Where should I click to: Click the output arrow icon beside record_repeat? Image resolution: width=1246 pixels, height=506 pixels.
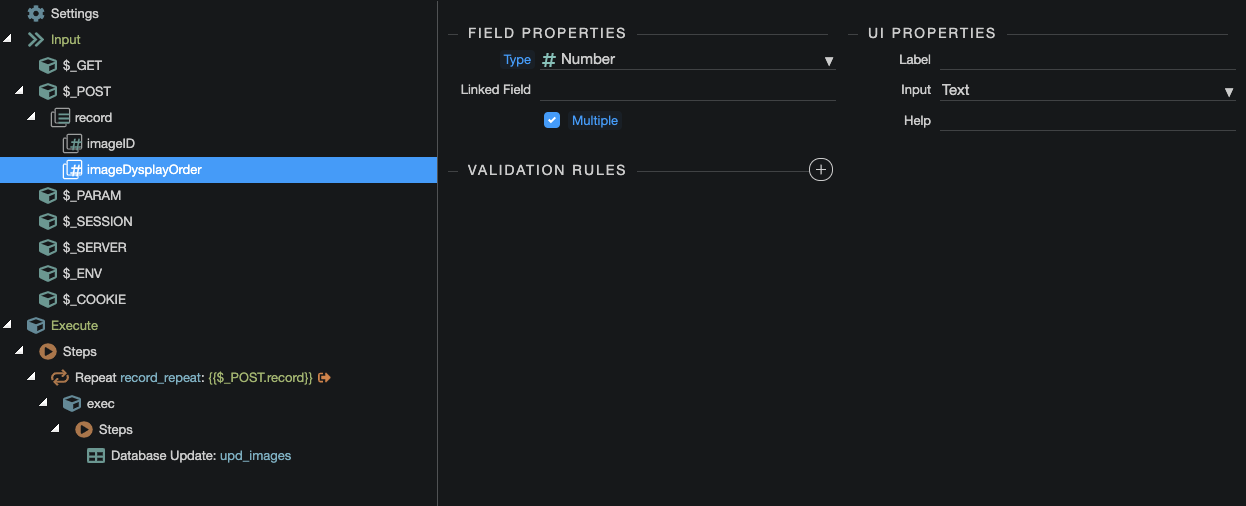(x=324, y=378)
